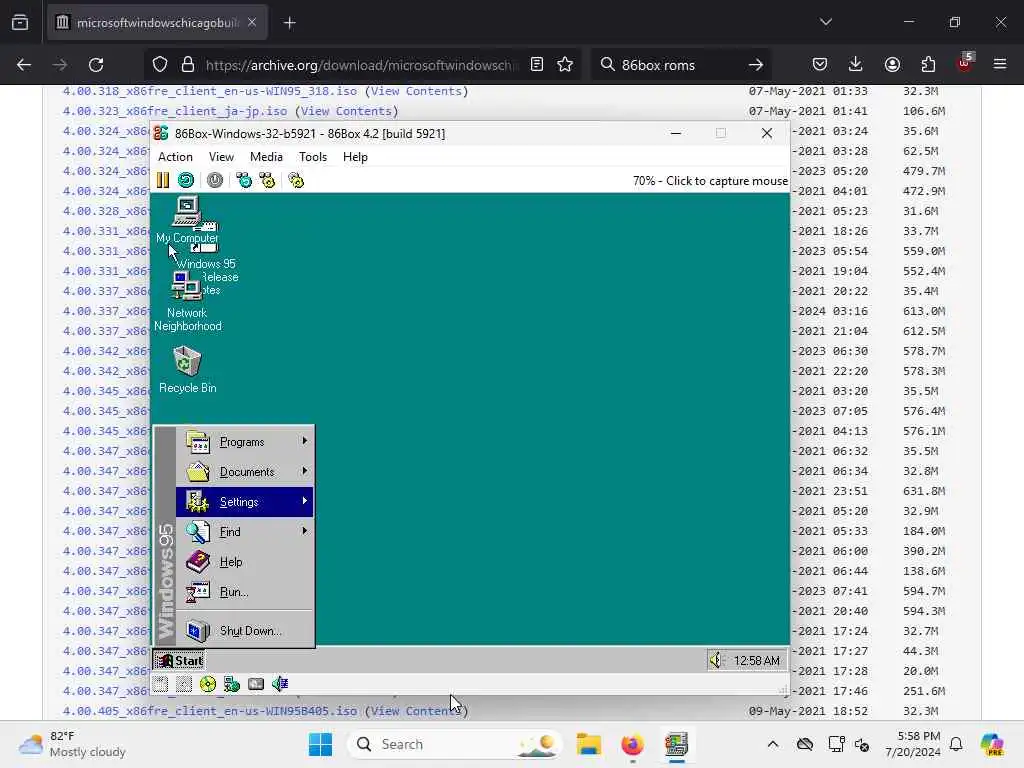Open Firefox downloads panel
The height and width of the screenshot is (768, 1024).
point(856,65)
